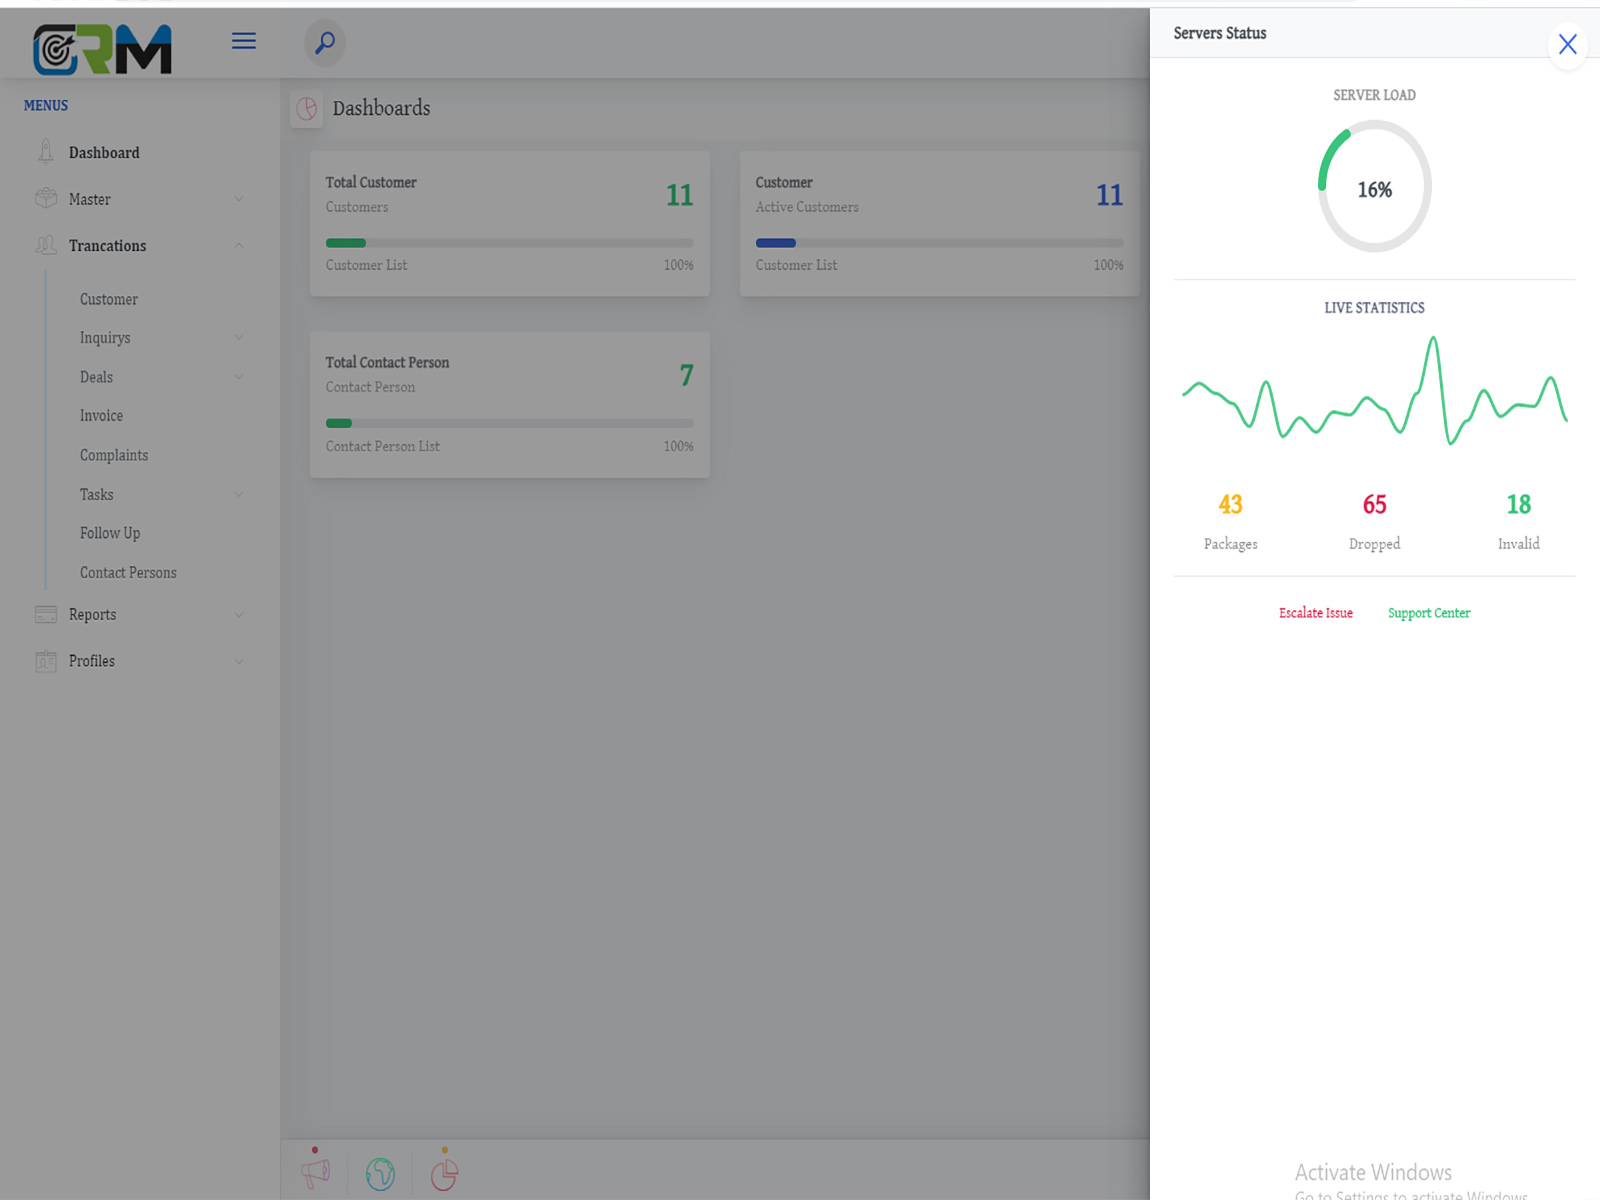Image resolution: width=1600 pixels, height=1200 pixels.
Task: Click the Master box icon
Action: (x=46, y=198)
